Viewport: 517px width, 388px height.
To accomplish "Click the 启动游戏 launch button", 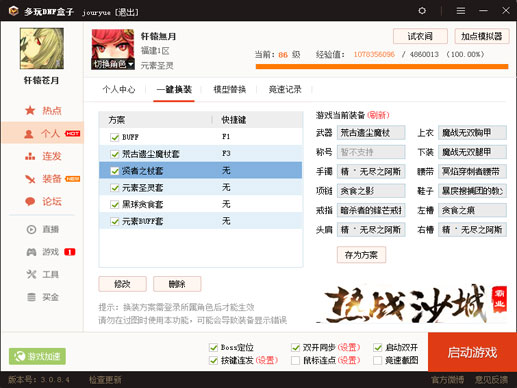I will click(472, 352).
